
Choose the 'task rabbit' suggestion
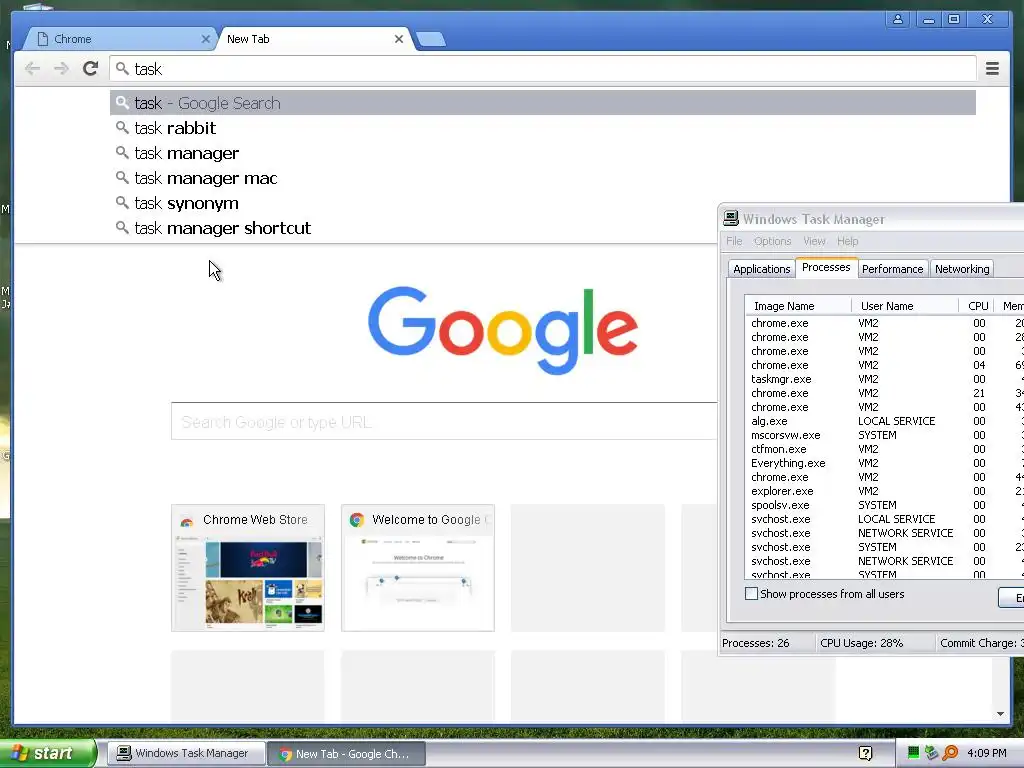[543, 128]
